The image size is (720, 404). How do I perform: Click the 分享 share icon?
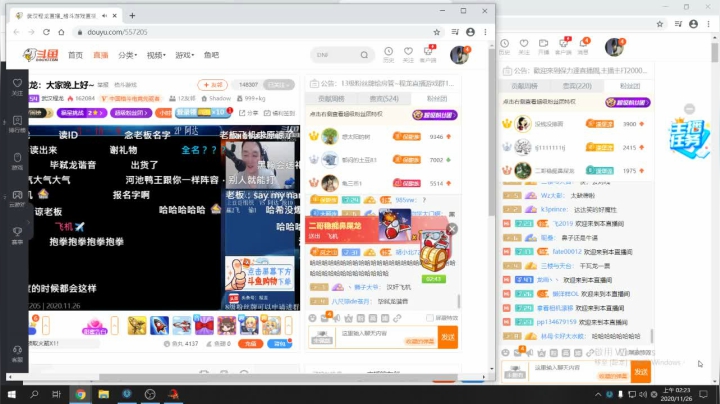(x=248, y=113)
